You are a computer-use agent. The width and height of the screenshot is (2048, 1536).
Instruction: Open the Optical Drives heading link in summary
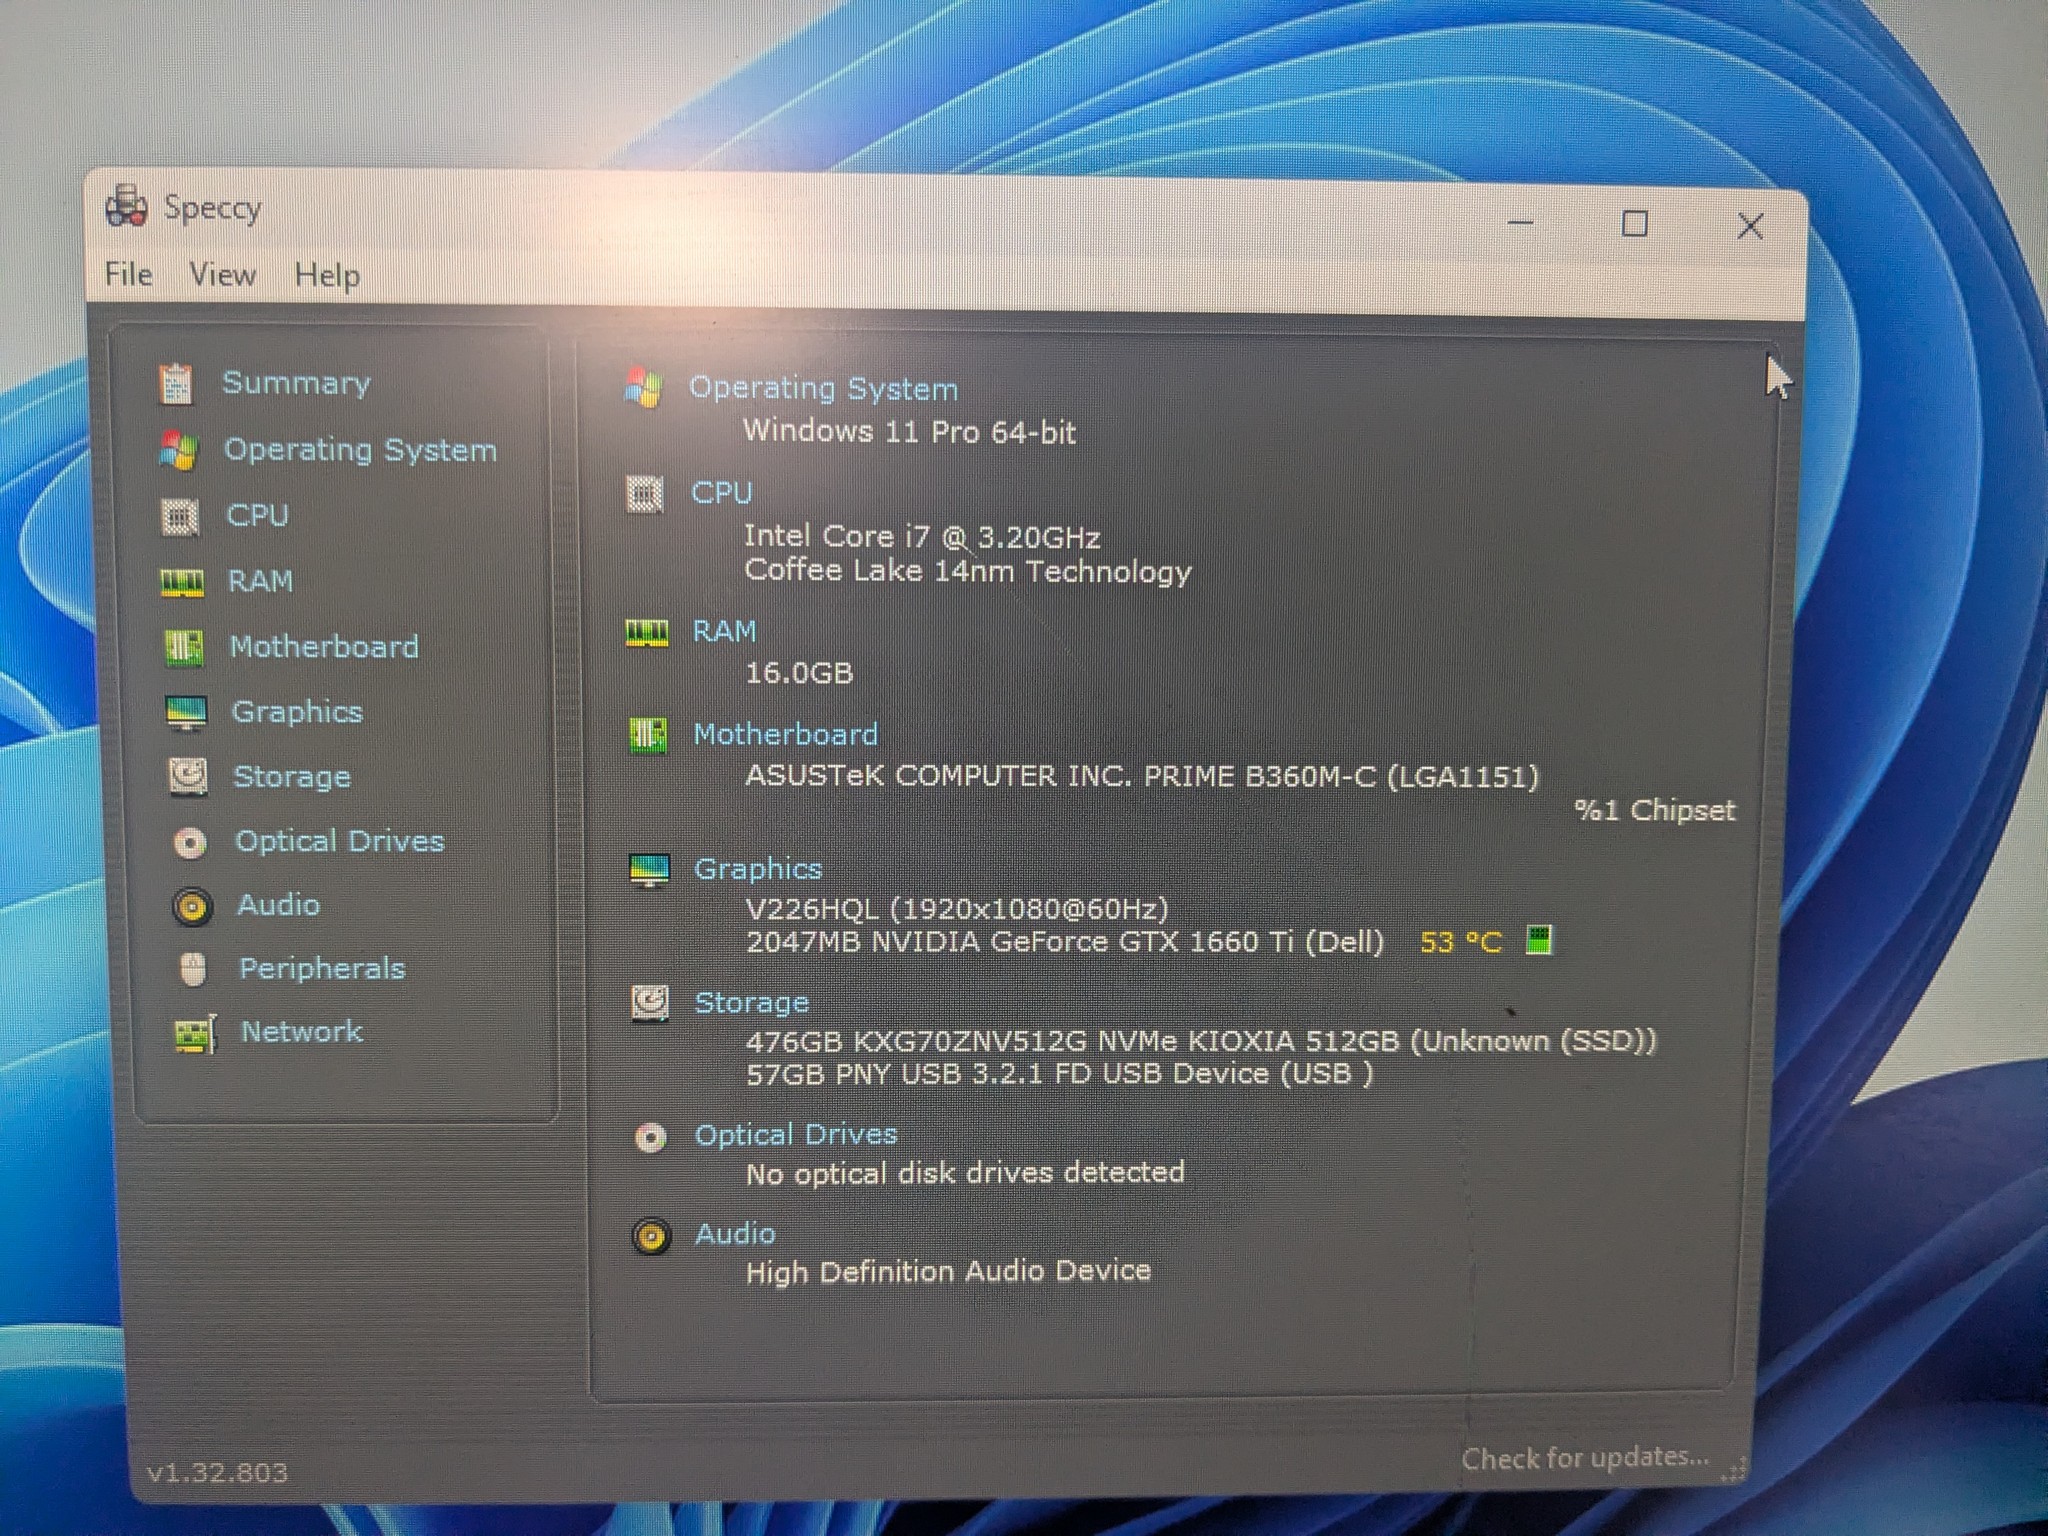[796, 1135]
